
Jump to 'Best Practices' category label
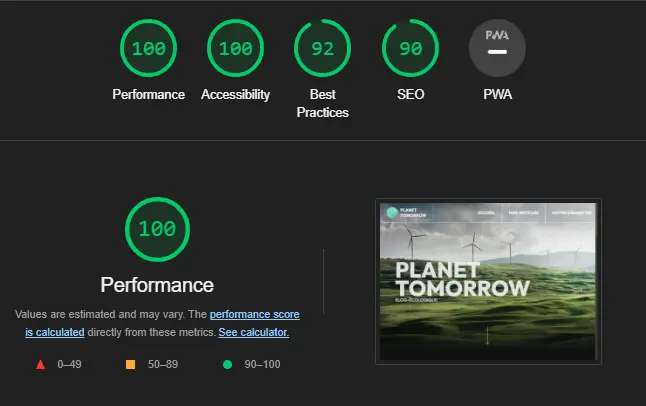coord(323,103)
